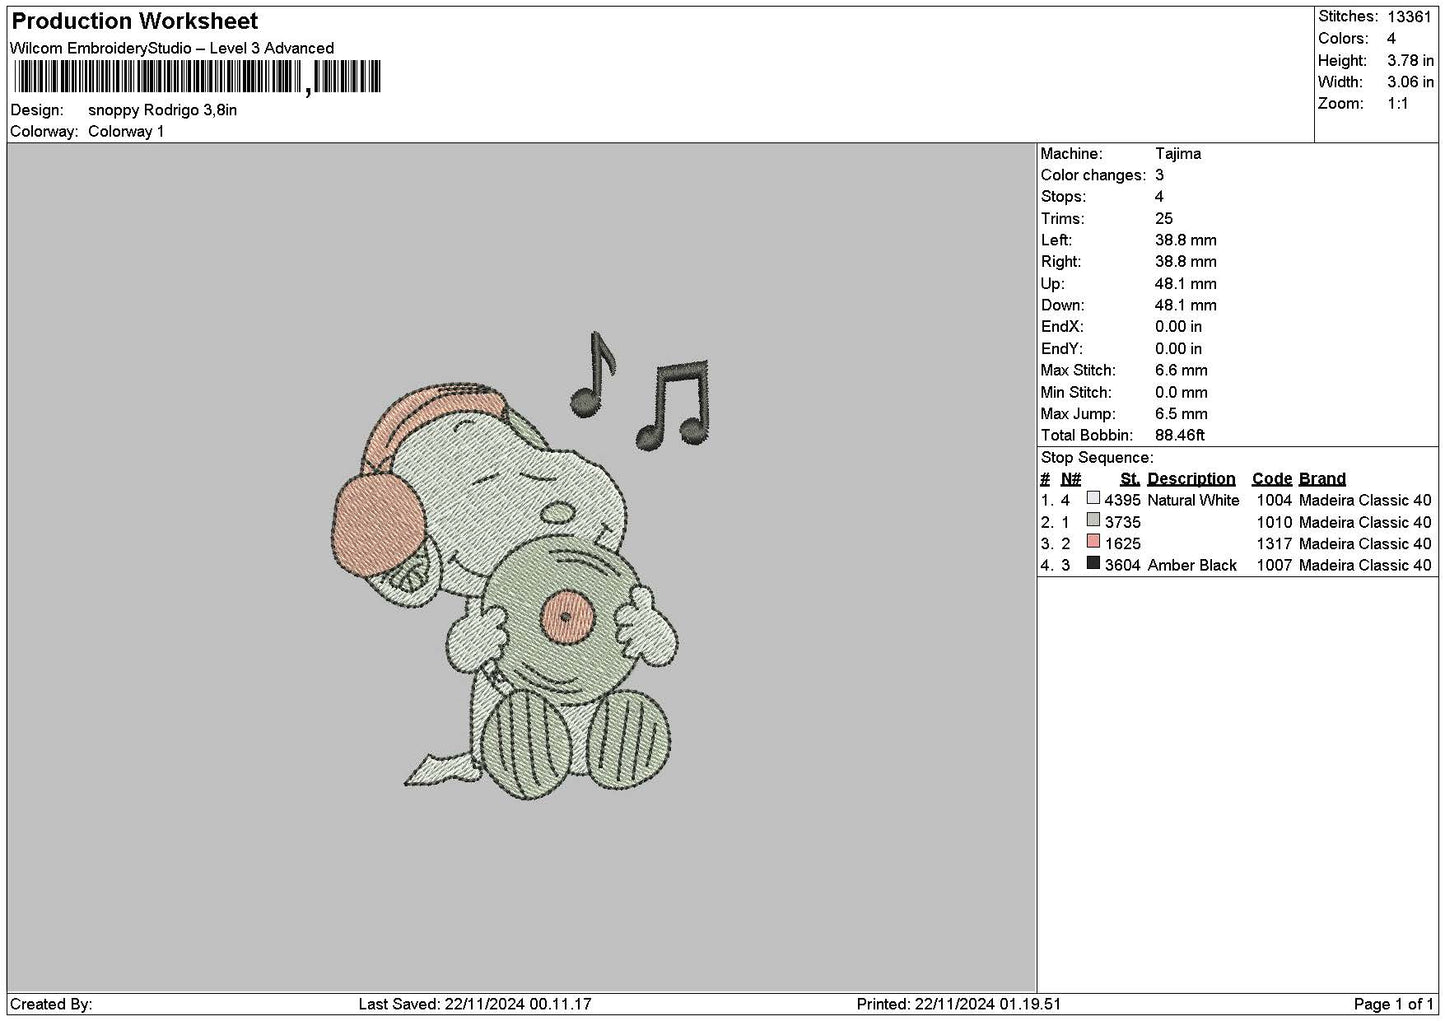The image size is (1445, 1021).
Task: Click thread code 1317 in row 3
Action: [1274, 544]
